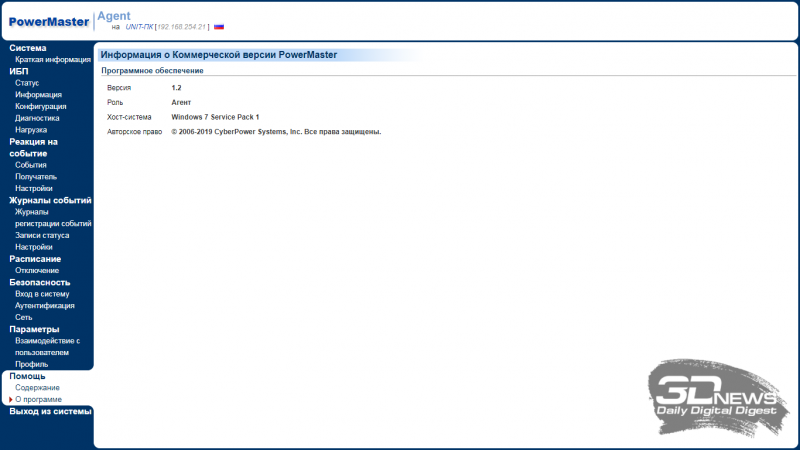Click the Авторское право label
The height and width of the screenshot is (450, 800).
(x=134, y=132)
